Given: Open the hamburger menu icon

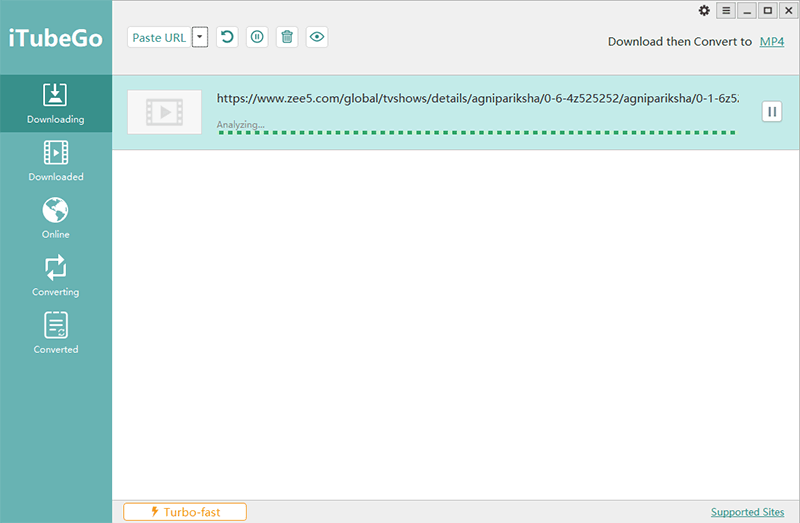Looking at the screenshot, I should coord(726,10).
